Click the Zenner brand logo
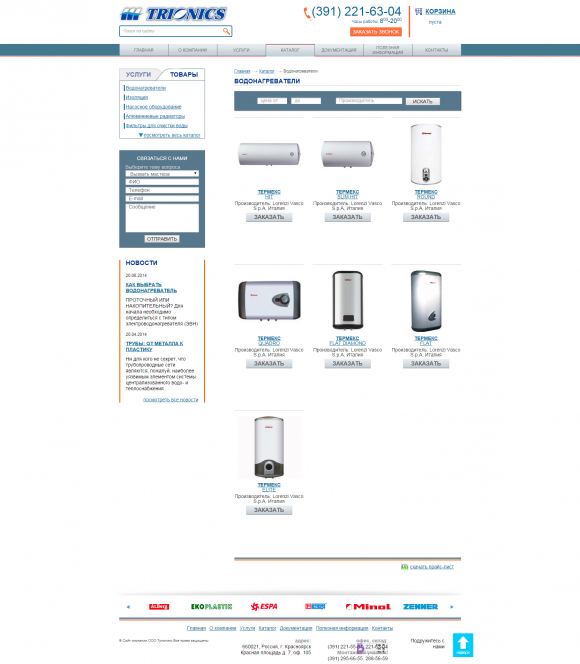This screenshot has width=580, height=664. [420, 607]
